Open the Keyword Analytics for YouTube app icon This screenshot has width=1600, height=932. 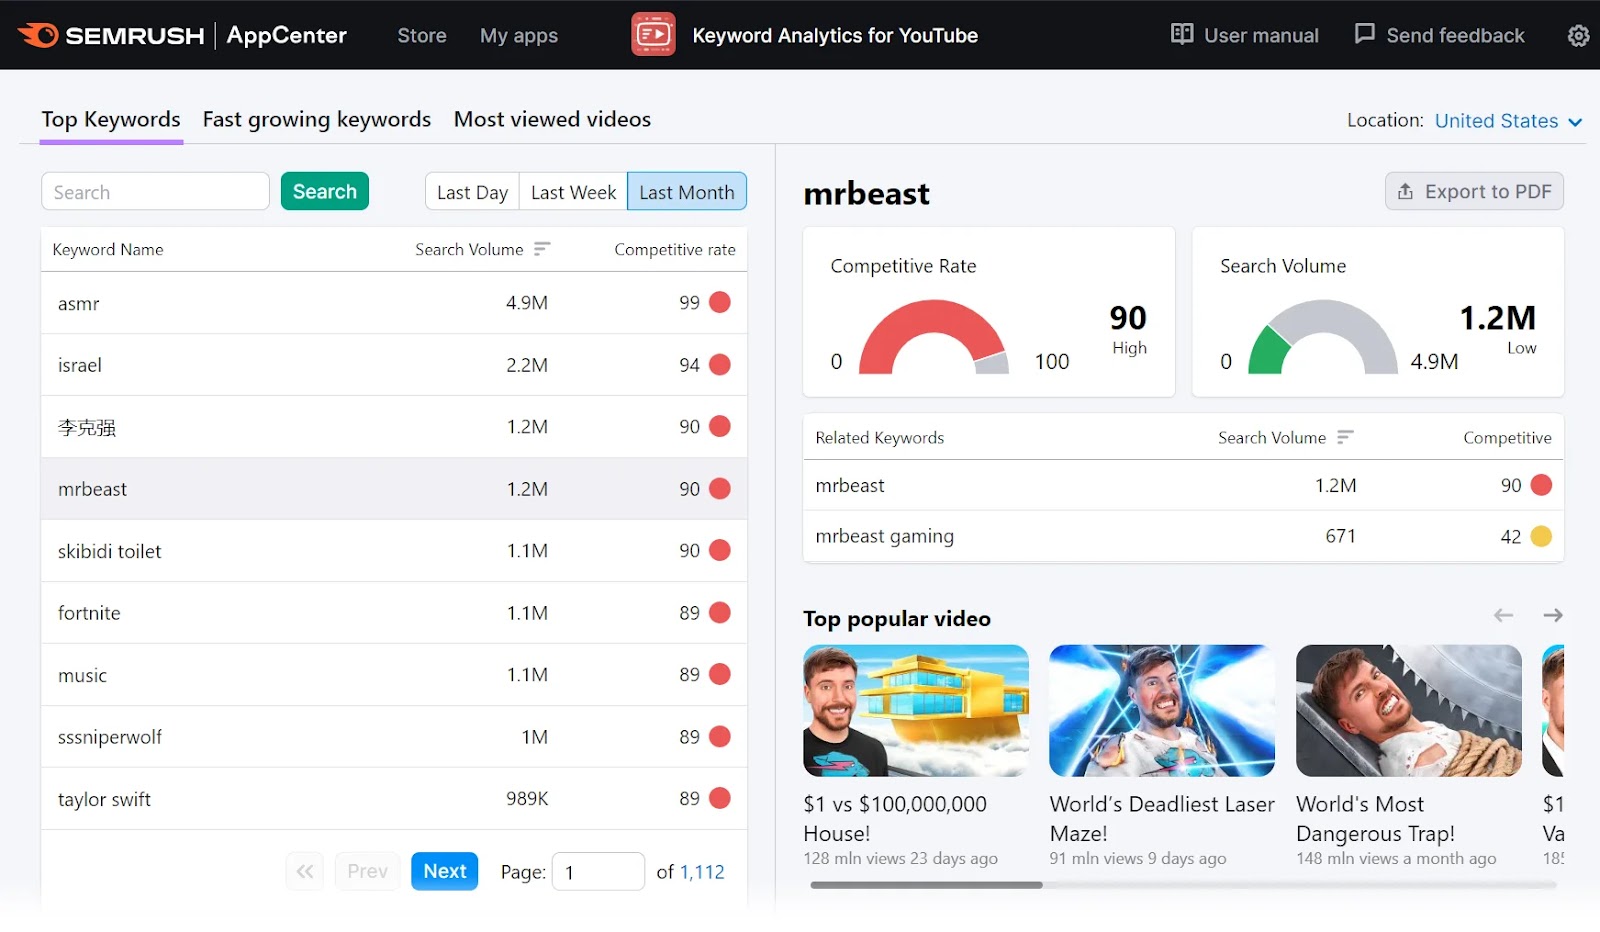(x=653, y=34)
